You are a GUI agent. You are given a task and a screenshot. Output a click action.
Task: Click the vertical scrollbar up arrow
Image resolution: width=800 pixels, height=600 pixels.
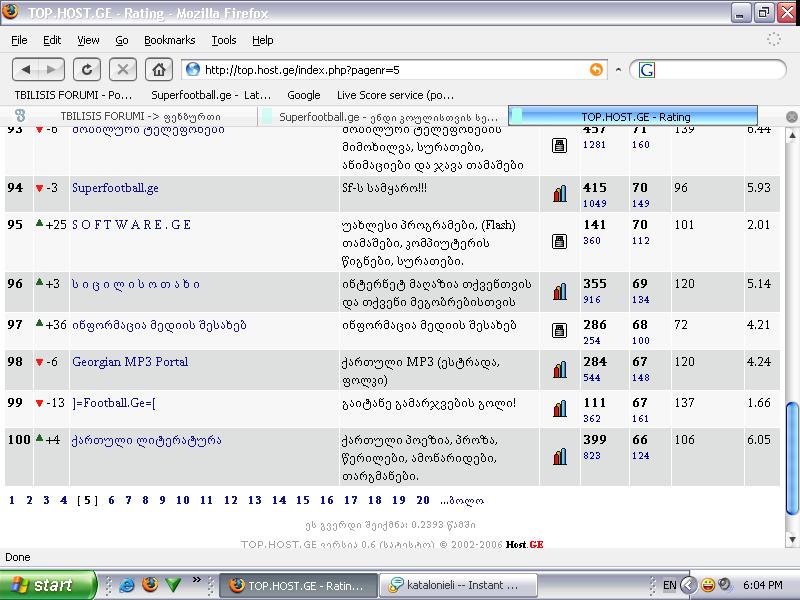point(792,135)
